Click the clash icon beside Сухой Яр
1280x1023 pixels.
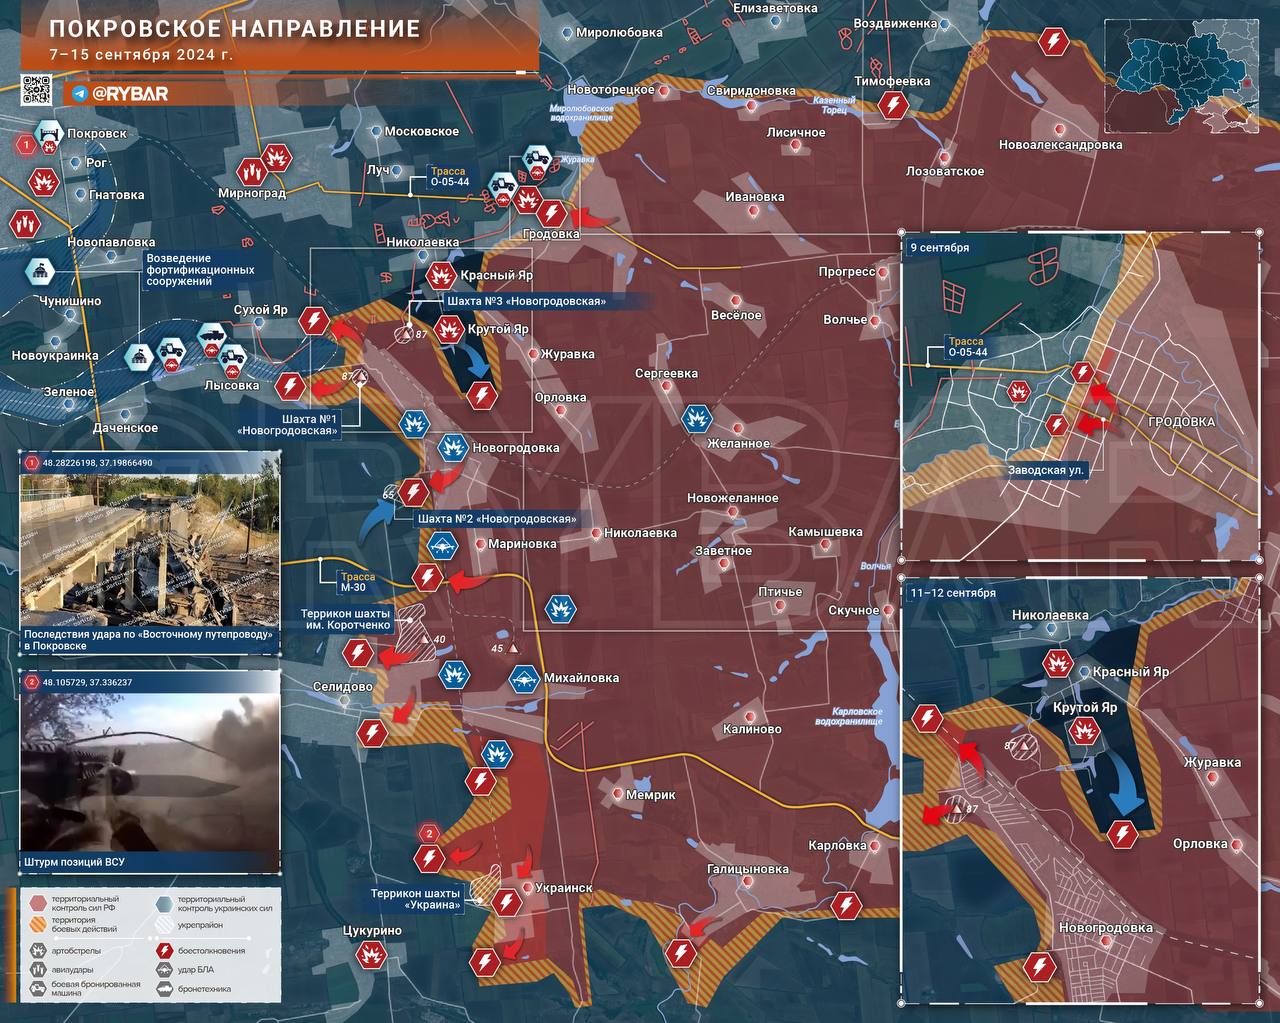(x=314, y=320)
